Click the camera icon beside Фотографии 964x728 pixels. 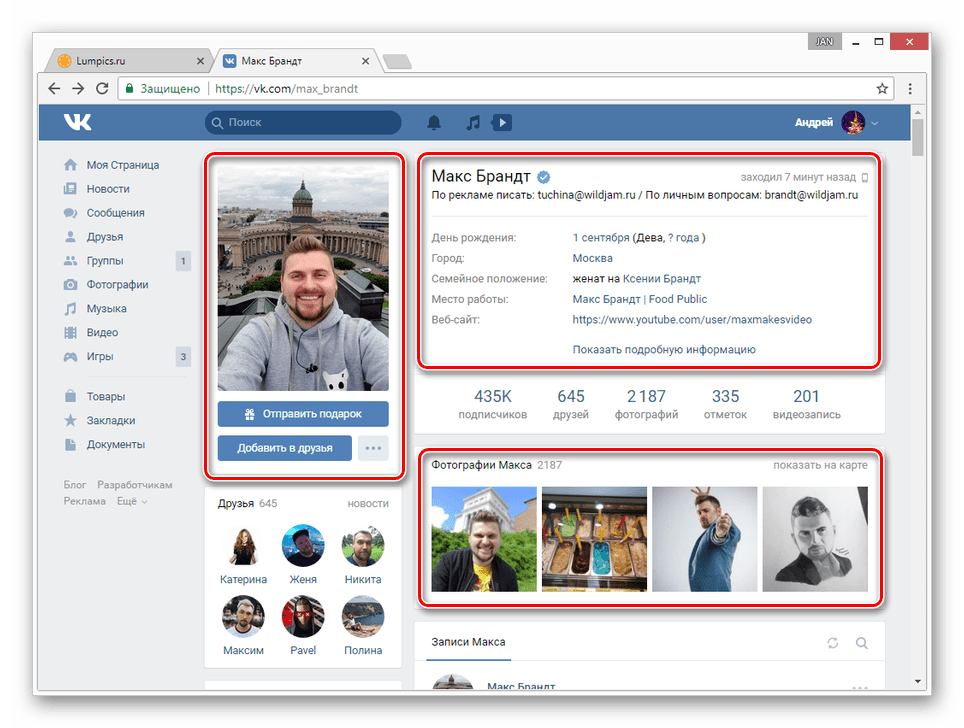(x=71, y=285)
